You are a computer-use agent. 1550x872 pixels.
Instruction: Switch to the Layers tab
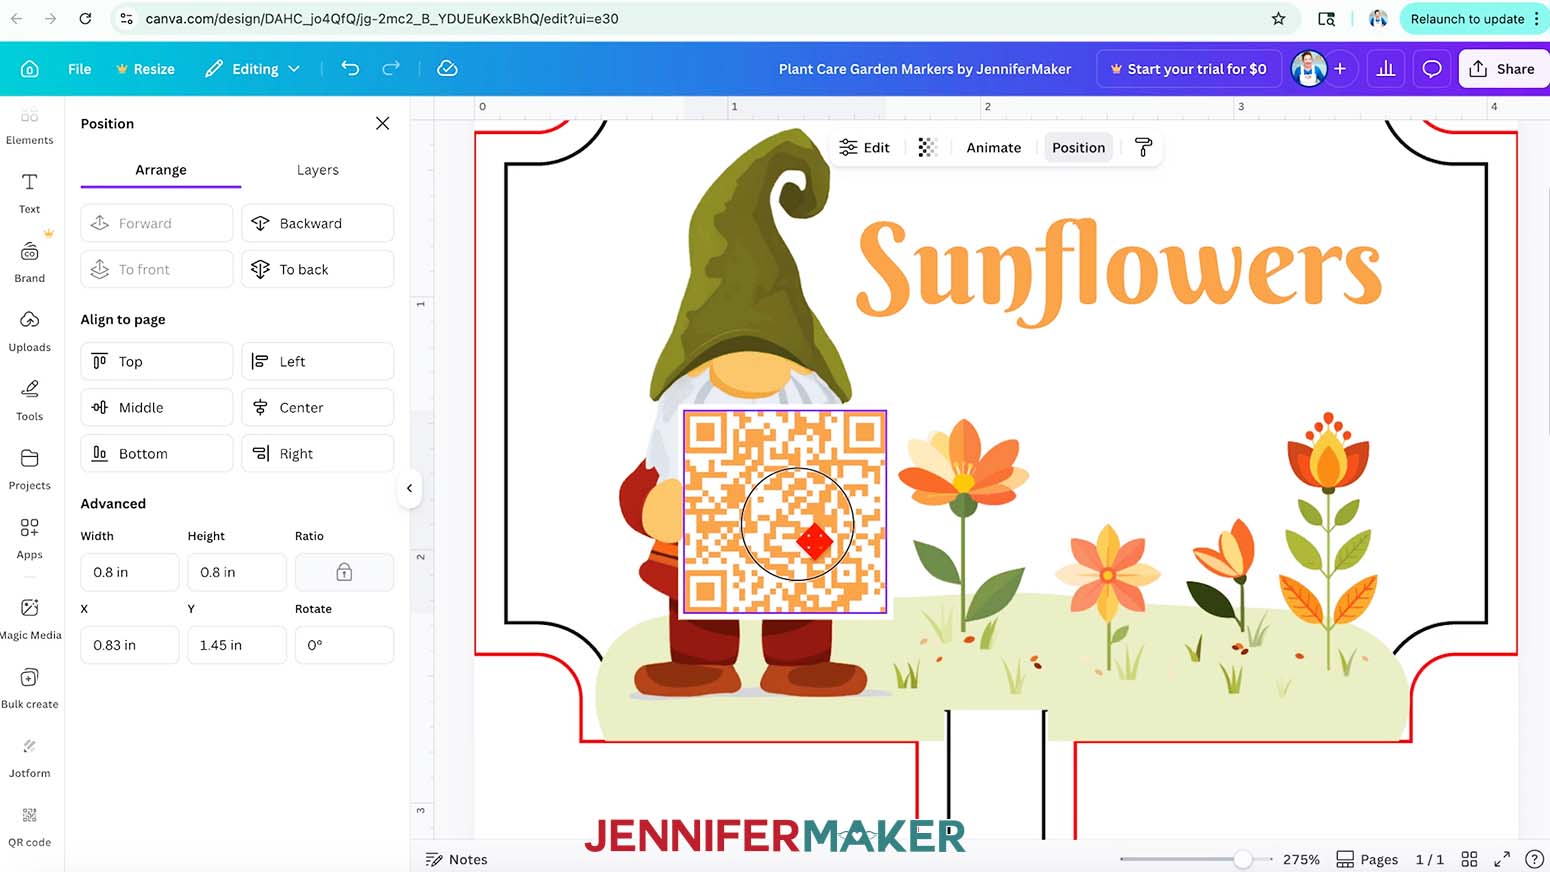(318, 170)
